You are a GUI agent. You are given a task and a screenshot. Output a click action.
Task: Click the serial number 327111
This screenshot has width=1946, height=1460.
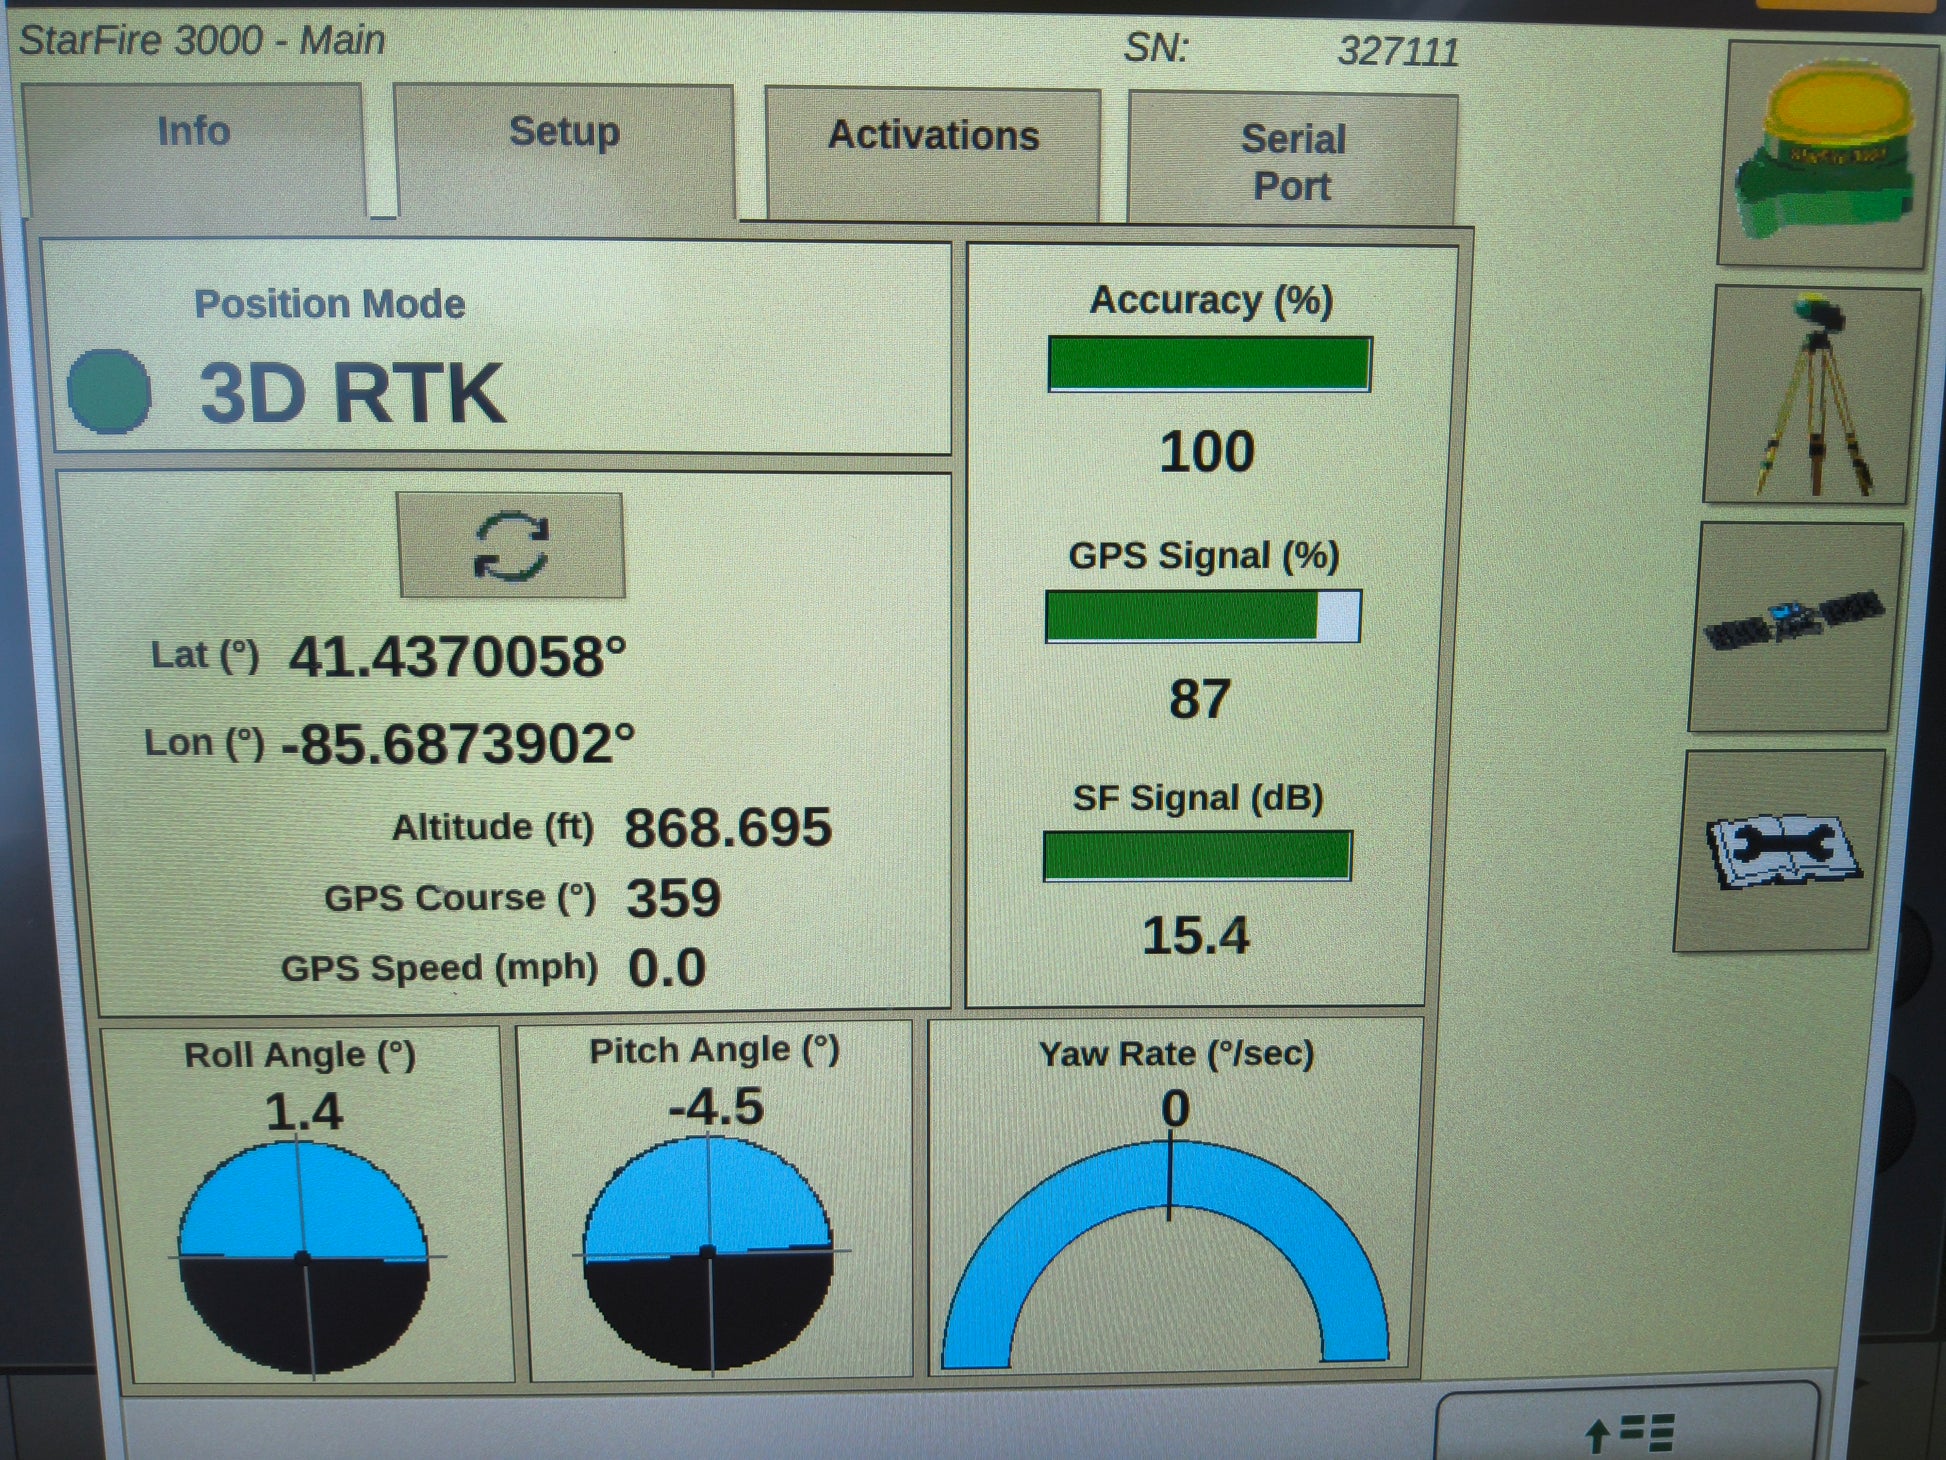point(1398,52)
